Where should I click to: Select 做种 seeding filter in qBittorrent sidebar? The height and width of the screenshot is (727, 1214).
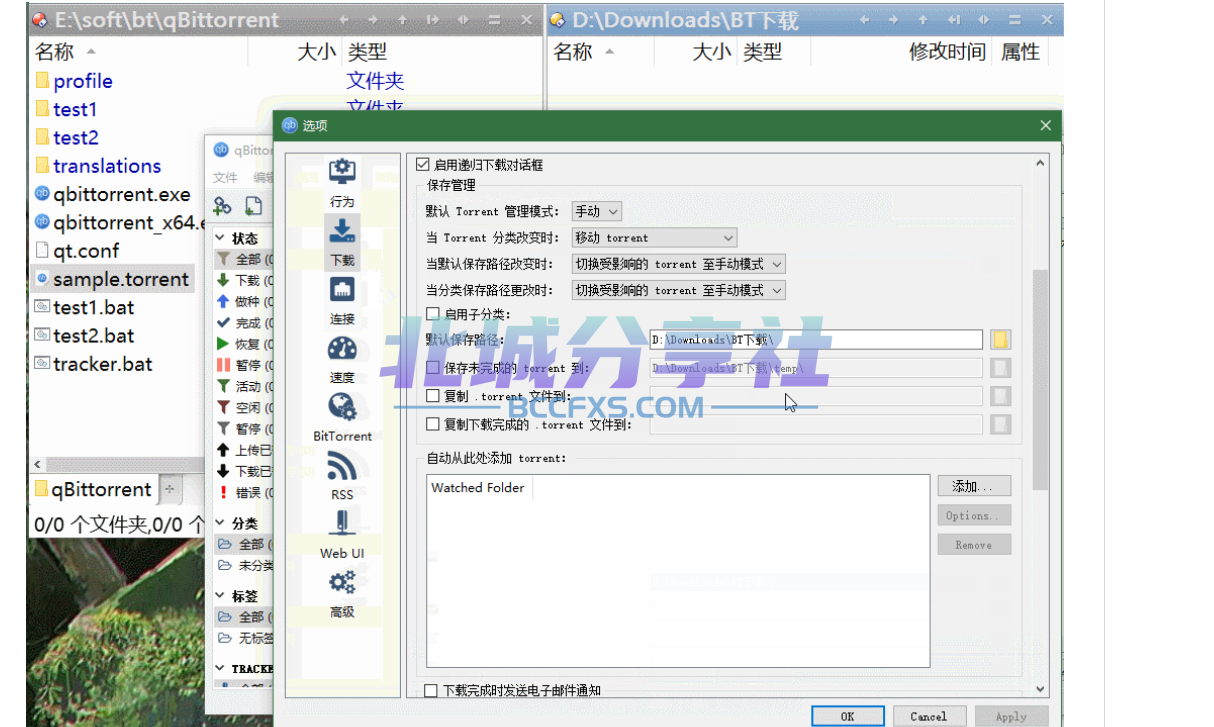245,301
